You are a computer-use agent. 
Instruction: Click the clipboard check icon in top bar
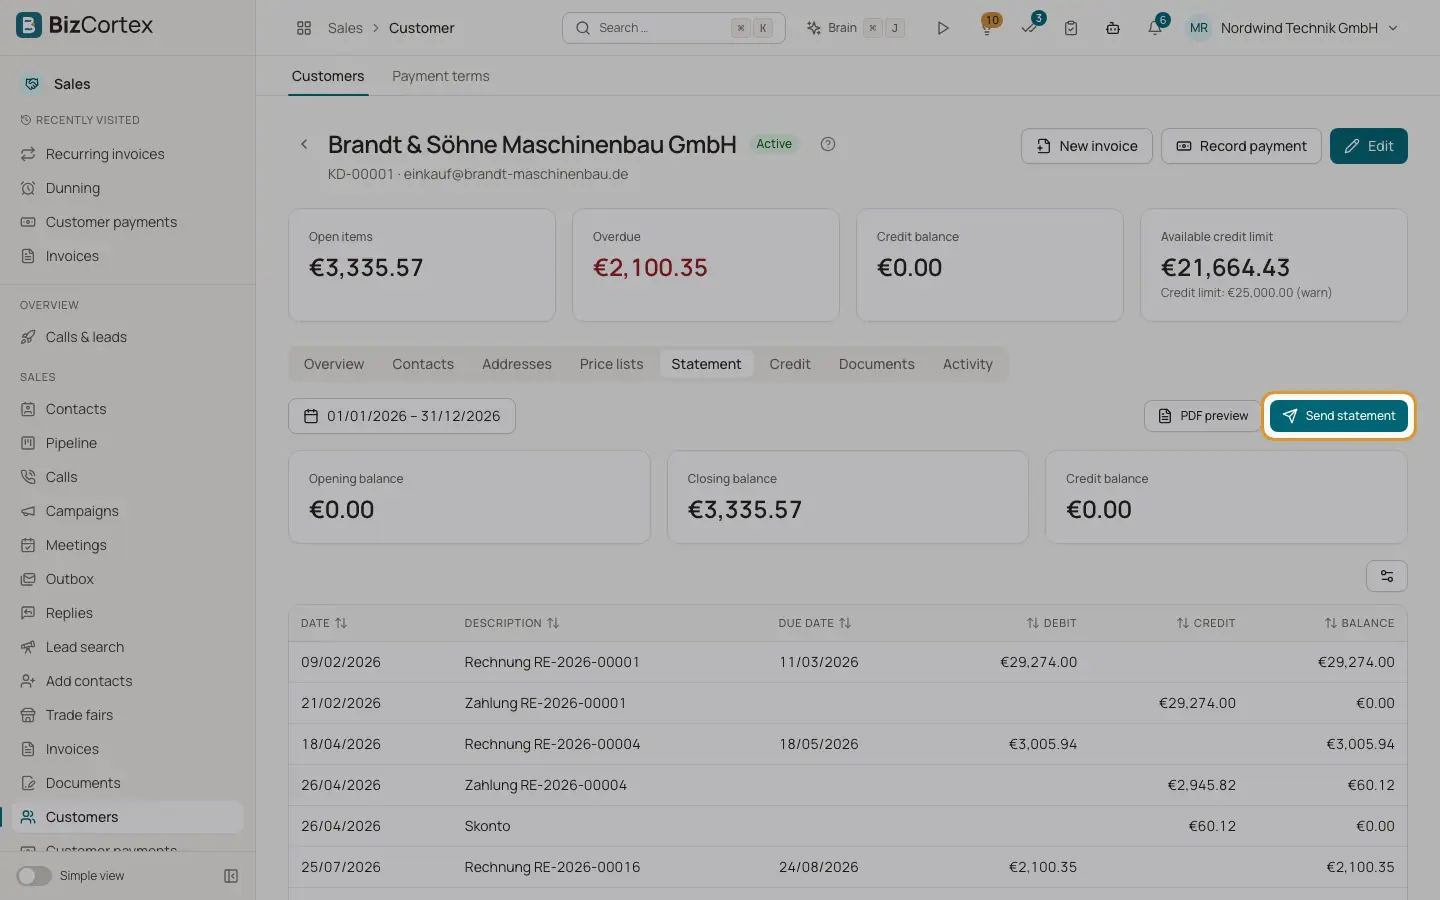1071,28
